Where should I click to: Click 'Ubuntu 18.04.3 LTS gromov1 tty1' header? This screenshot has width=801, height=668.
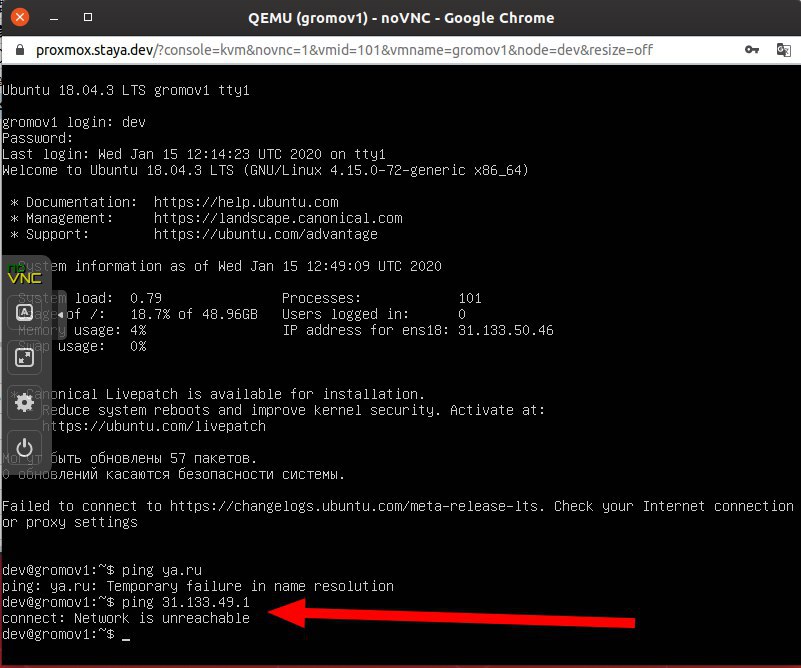pyautogui.click(x=126, y=90)
